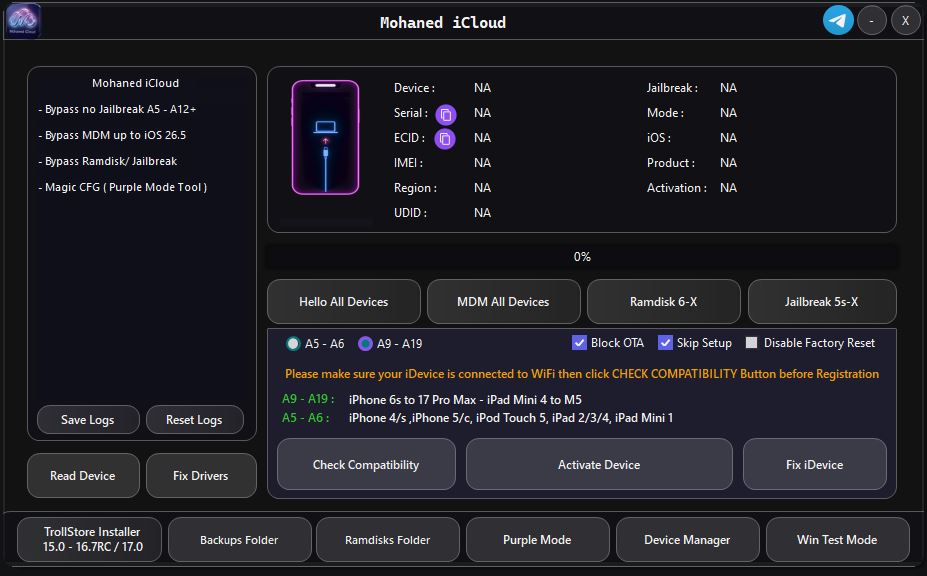Click the Mode value NA
Viewport: 927px width, 576px height.
click(x=728, y=113)
